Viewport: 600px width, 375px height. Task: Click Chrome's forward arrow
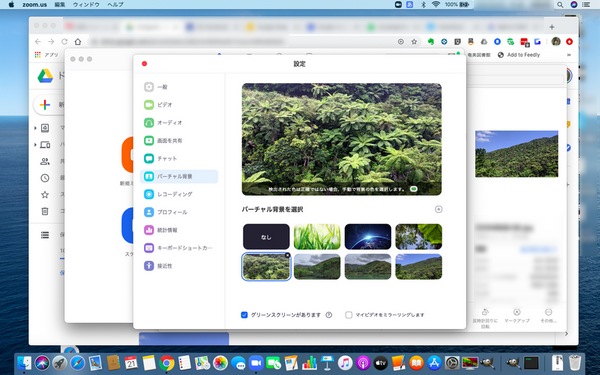pos(51,42)
